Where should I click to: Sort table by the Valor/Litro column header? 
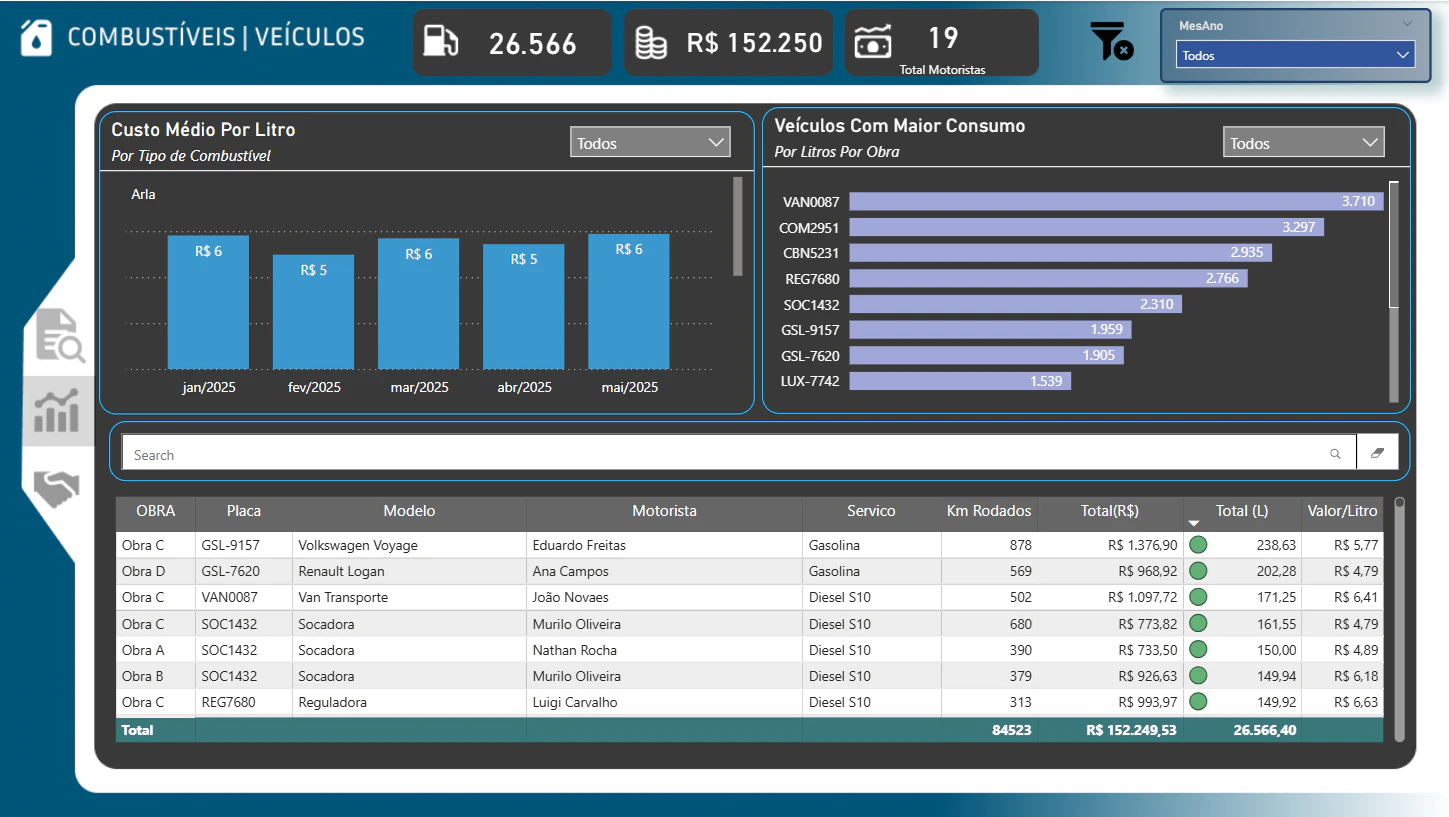1342,511
